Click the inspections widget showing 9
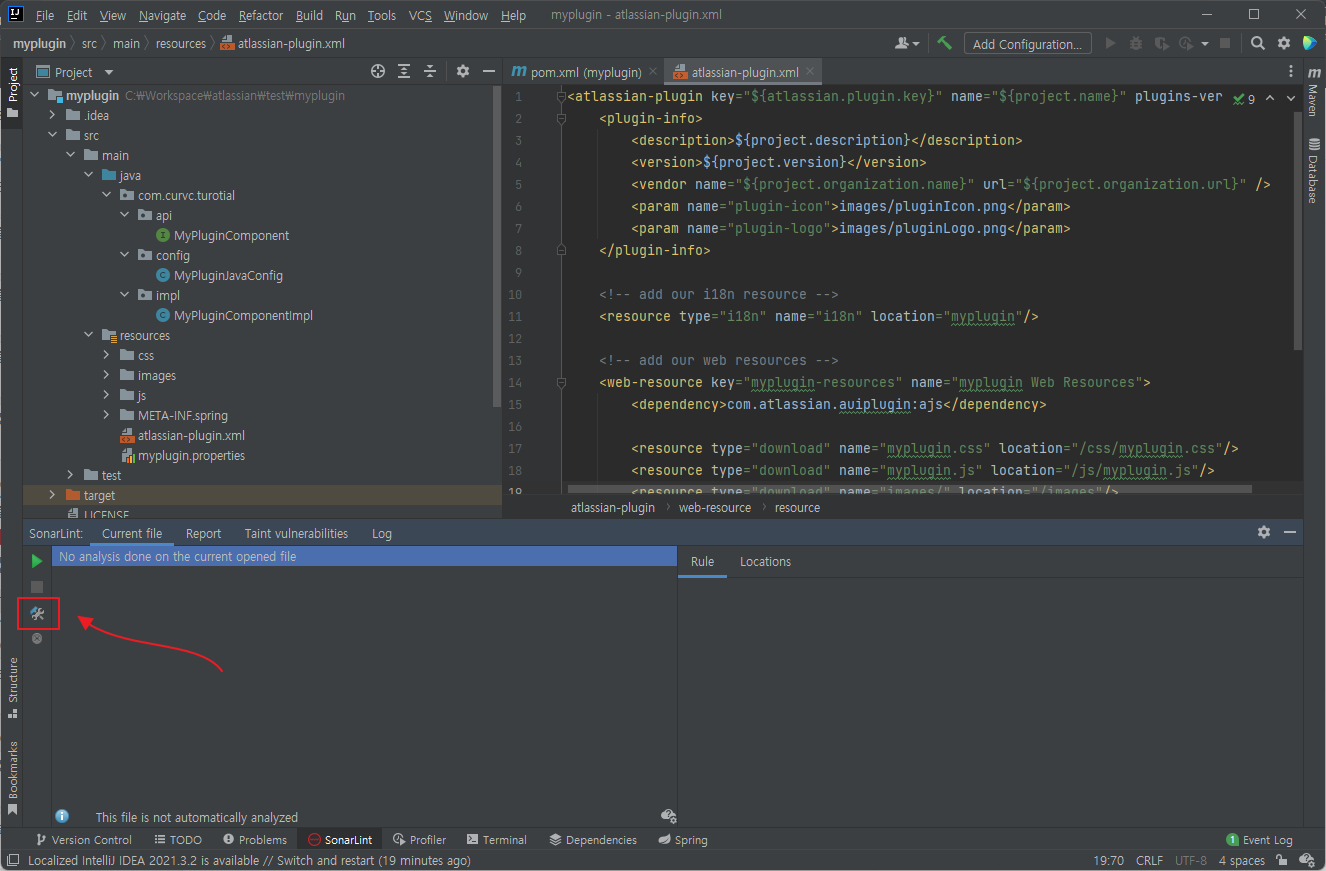The width and height of the screenshot is (1326, 871). (1244, 98)
